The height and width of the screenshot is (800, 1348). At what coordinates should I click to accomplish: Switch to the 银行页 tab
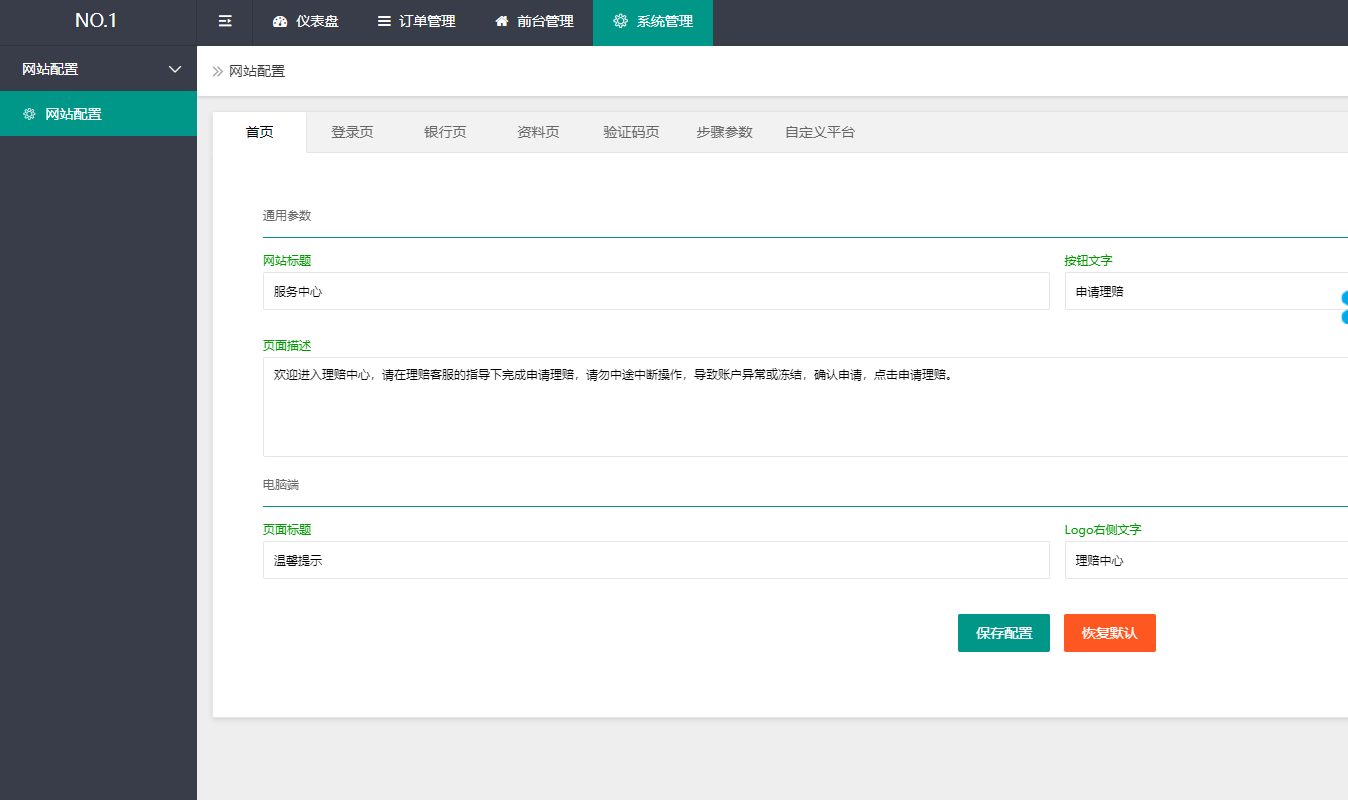(445, 132)
